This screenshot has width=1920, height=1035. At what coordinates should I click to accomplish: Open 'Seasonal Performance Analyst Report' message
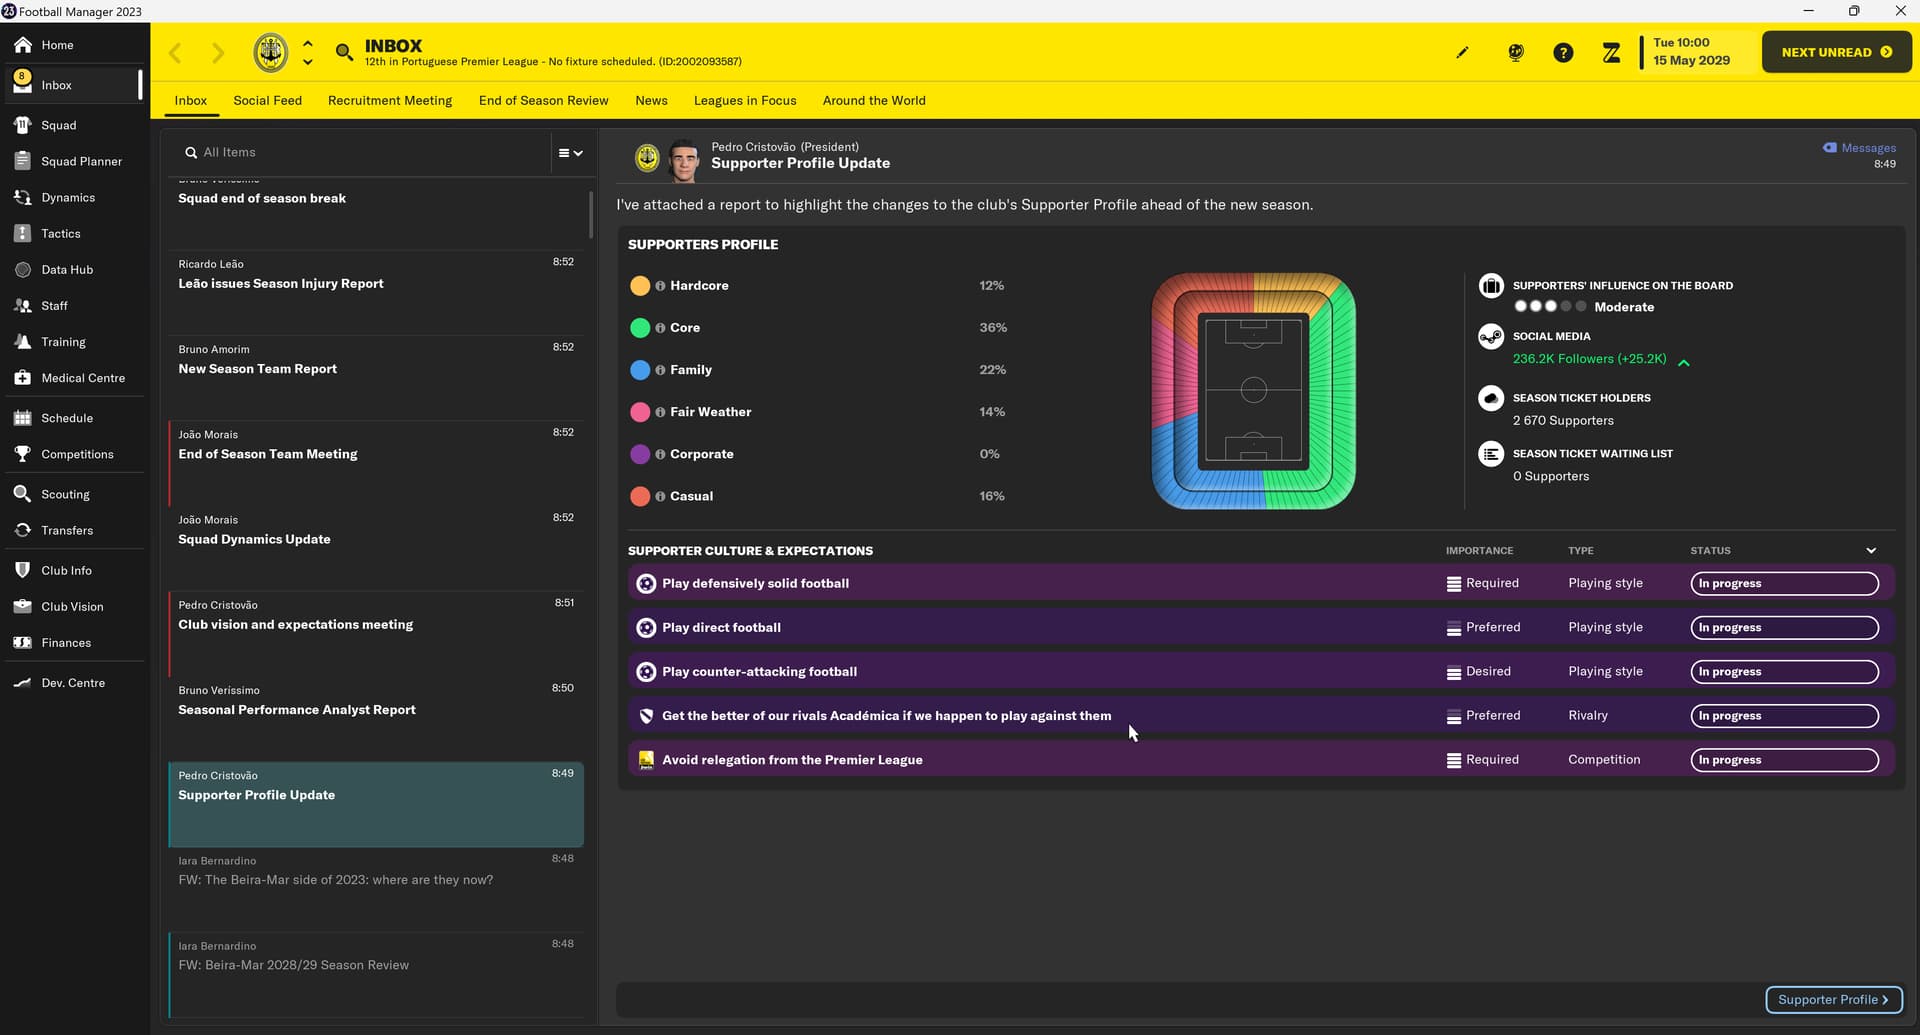[x=376, y=719]
